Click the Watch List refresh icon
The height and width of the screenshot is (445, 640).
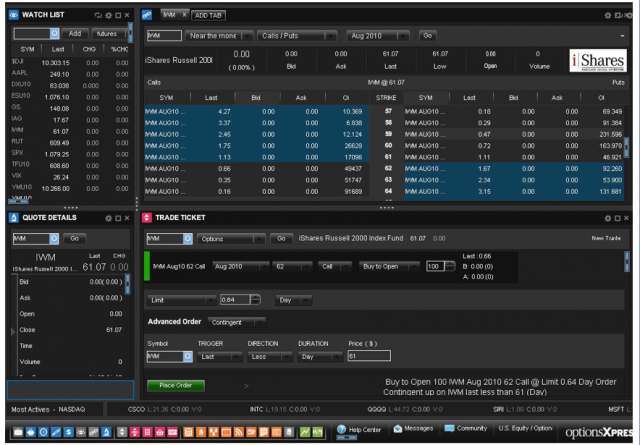pos(98,15)
